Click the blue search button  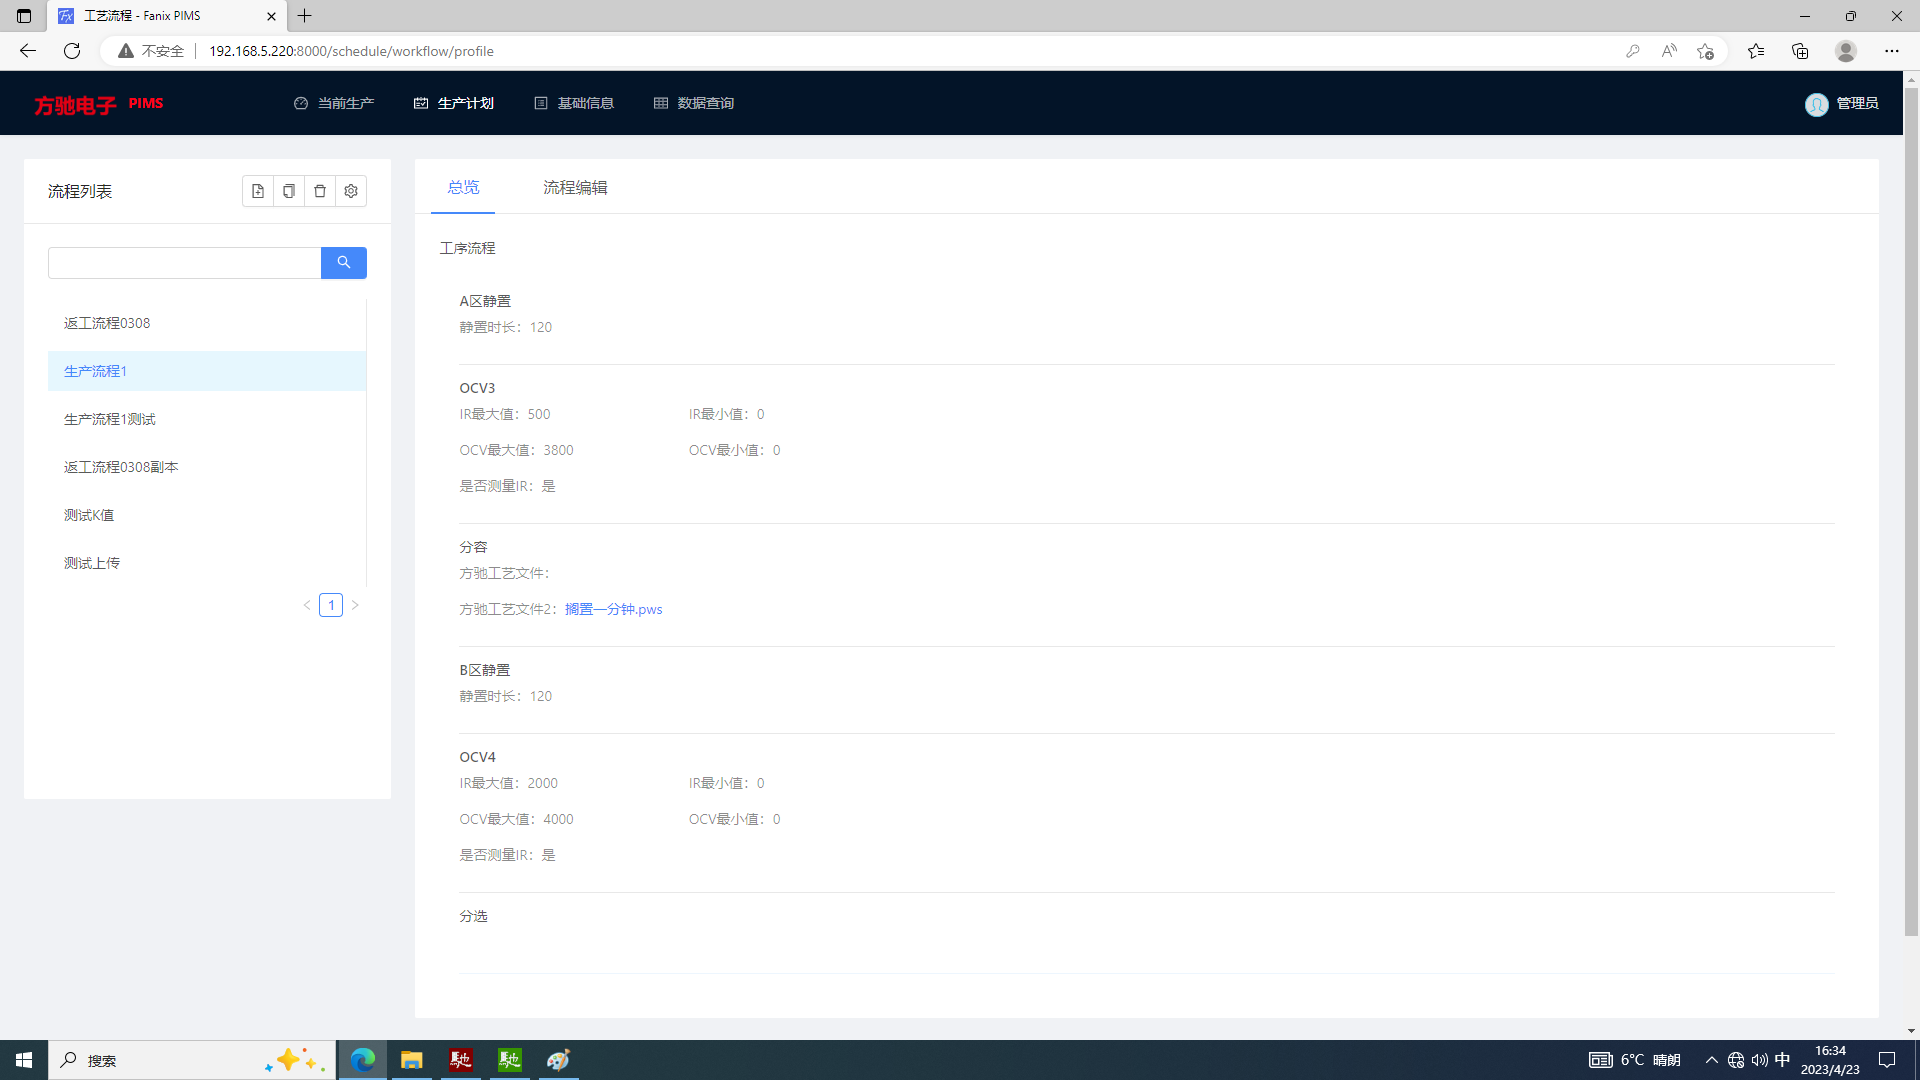[x=344, y=263]
